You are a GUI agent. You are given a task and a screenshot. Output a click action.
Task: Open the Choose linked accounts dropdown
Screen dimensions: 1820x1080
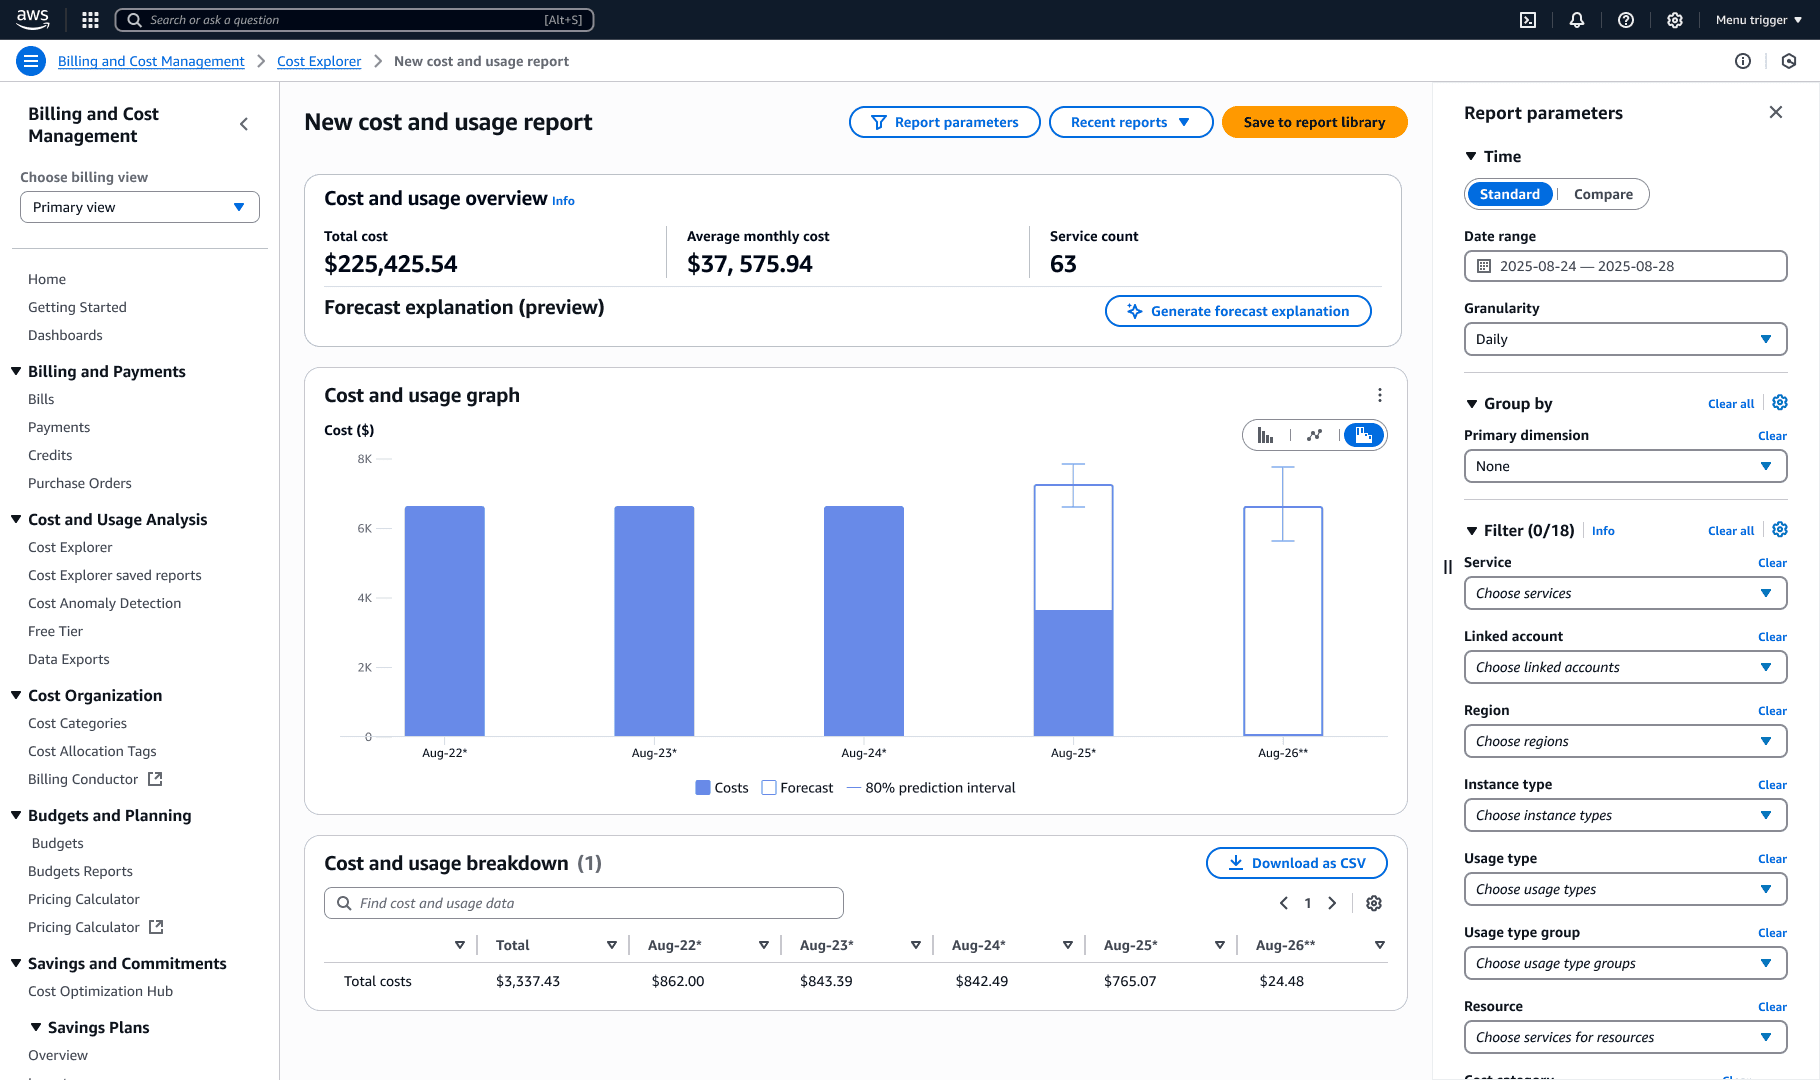coord(1625,667)
